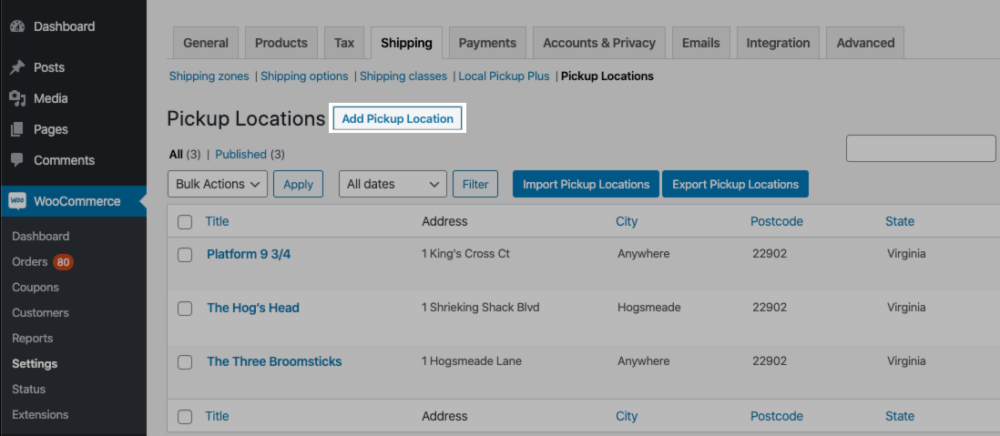Click the orange 80 orders badge
The image size is (1000, 436).
[x=62, y=262]
